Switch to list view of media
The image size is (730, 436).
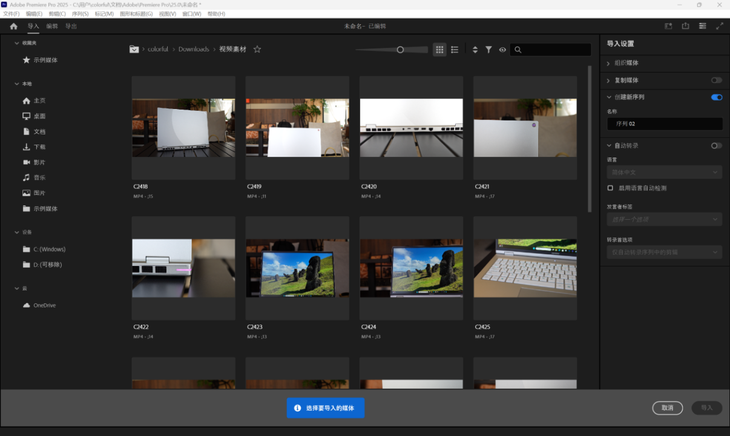point(455,49)
